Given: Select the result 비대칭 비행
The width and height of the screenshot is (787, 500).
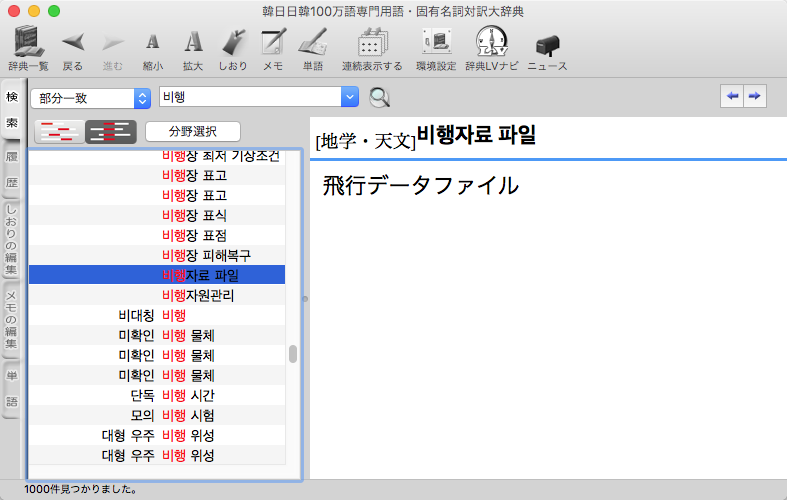Looking at the screenshot, I should click(x=157, y=315).
